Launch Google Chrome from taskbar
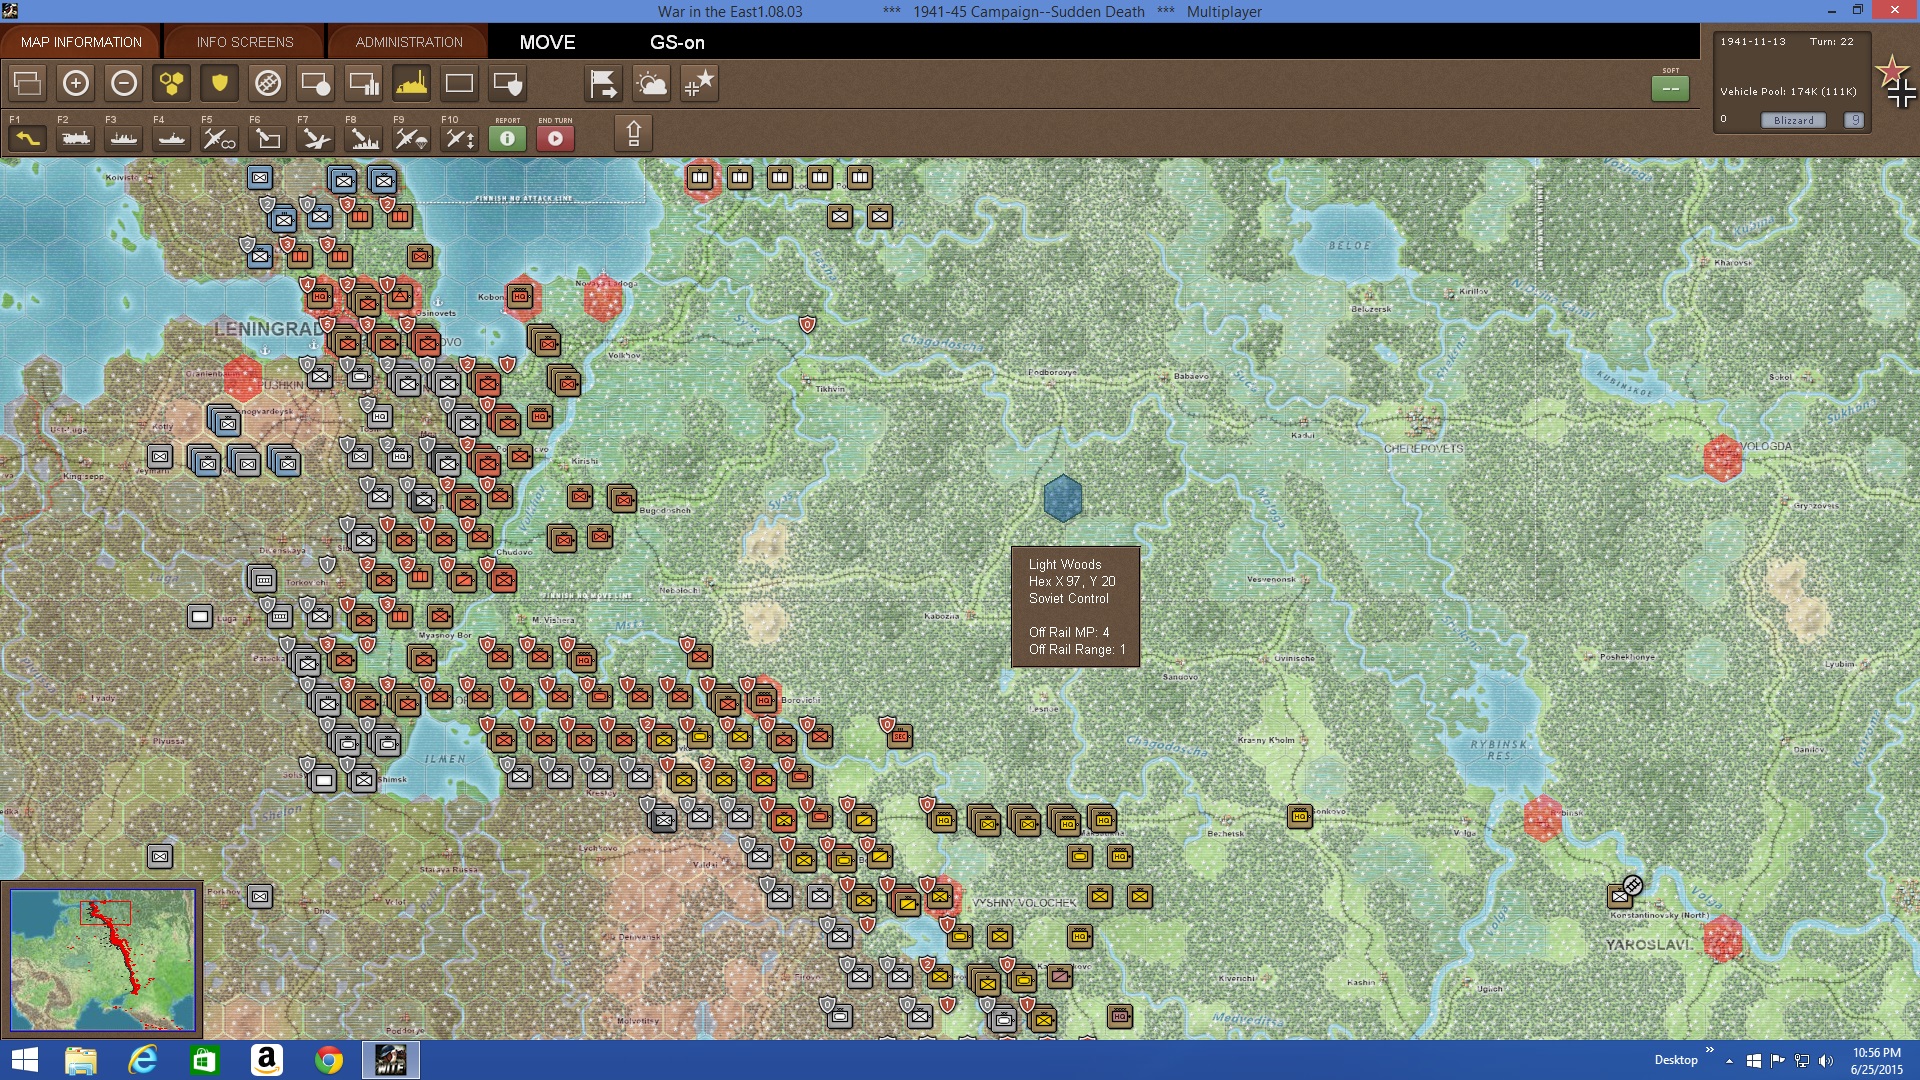 pyautogui.click(x=328, y=1060)
